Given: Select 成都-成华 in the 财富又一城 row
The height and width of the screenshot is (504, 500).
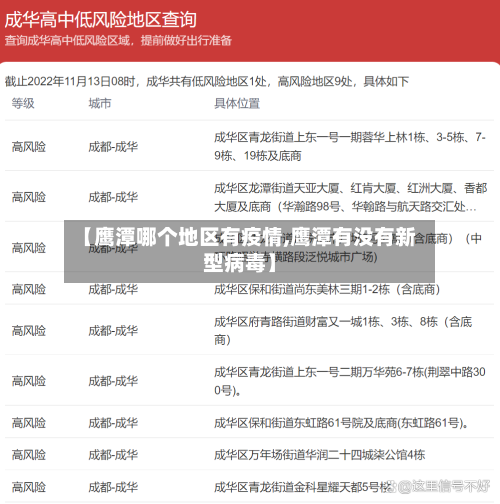Looking at the screenshot, I should (x=113, y=331).
